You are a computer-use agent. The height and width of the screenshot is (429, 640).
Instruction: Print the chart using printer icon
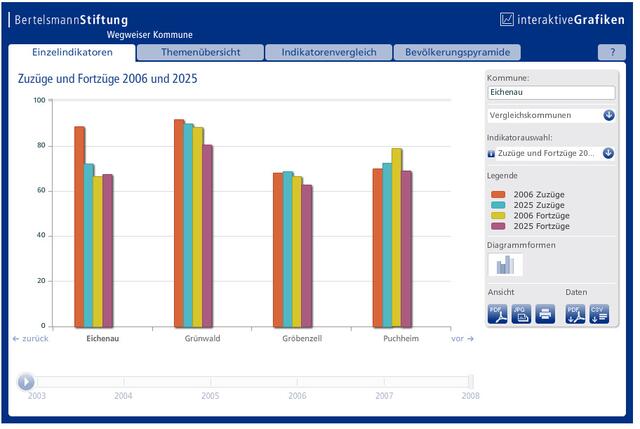tap(545, 314)
